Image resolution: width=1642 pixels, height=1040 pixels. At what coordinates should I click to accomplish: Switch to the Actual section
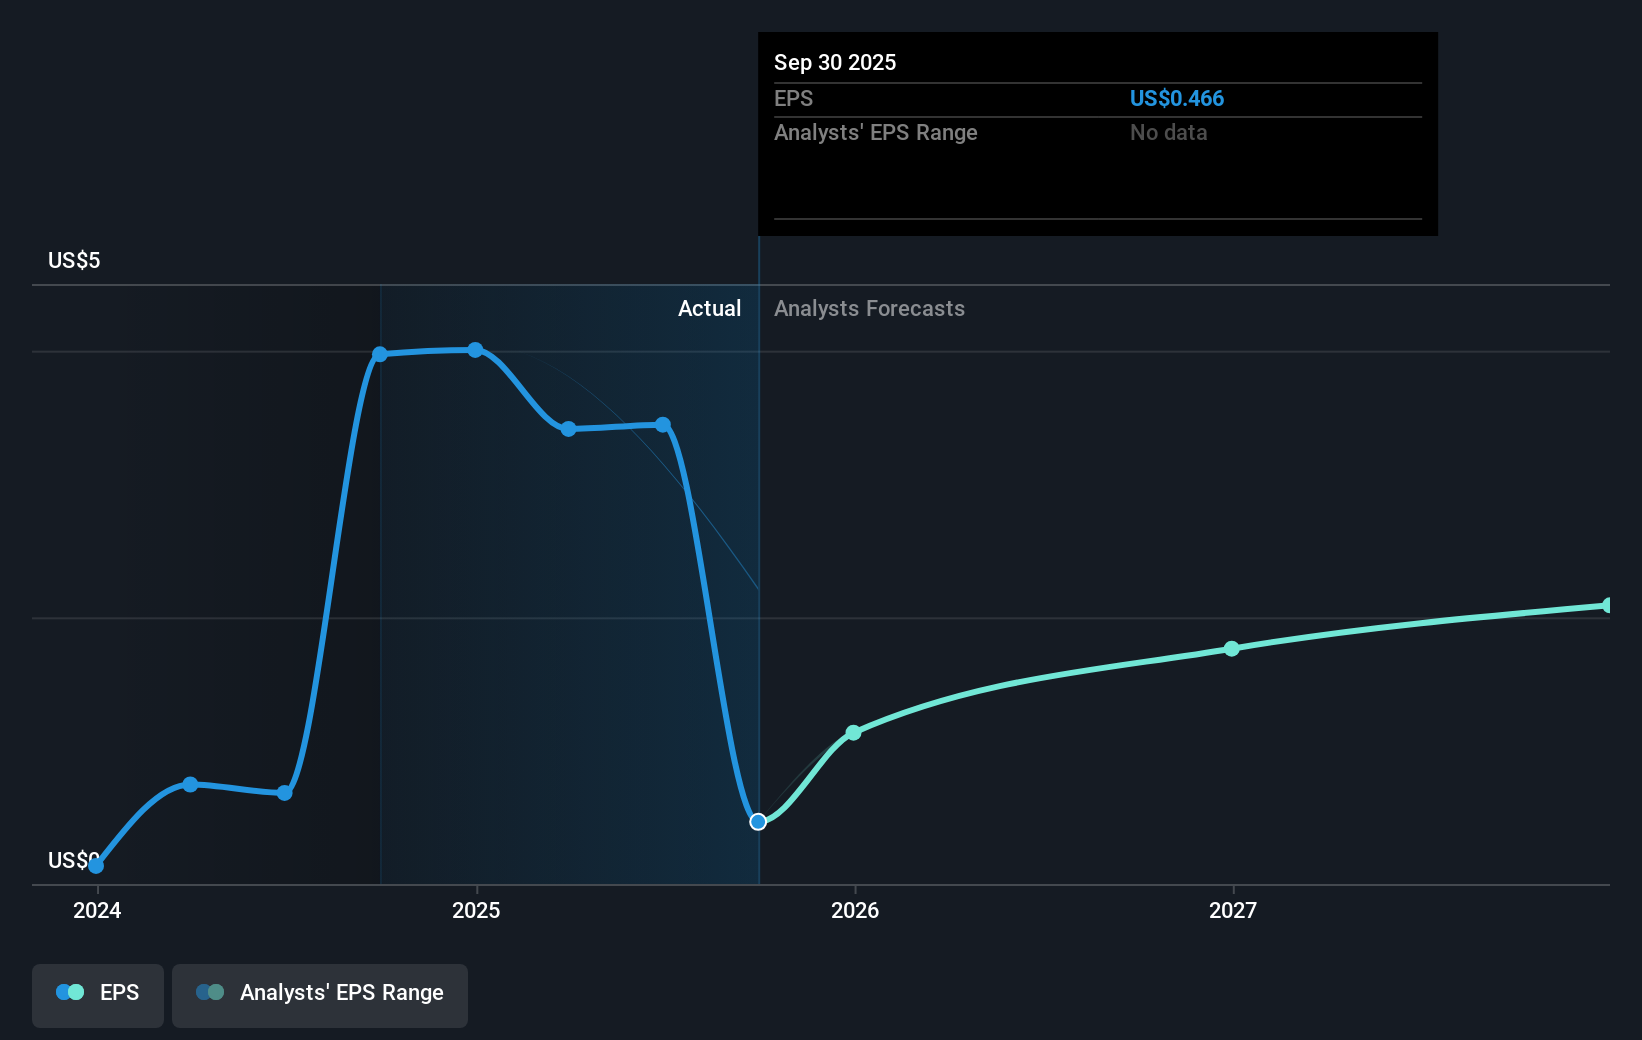tap(709, 308)
